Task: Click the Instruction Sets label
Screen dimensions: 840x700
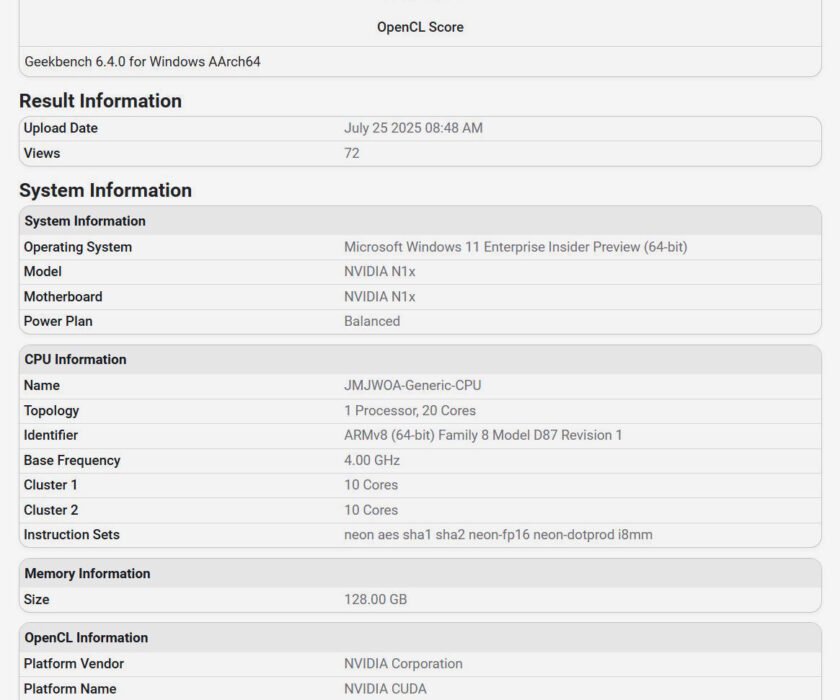Action: click(x=71, y=535)
